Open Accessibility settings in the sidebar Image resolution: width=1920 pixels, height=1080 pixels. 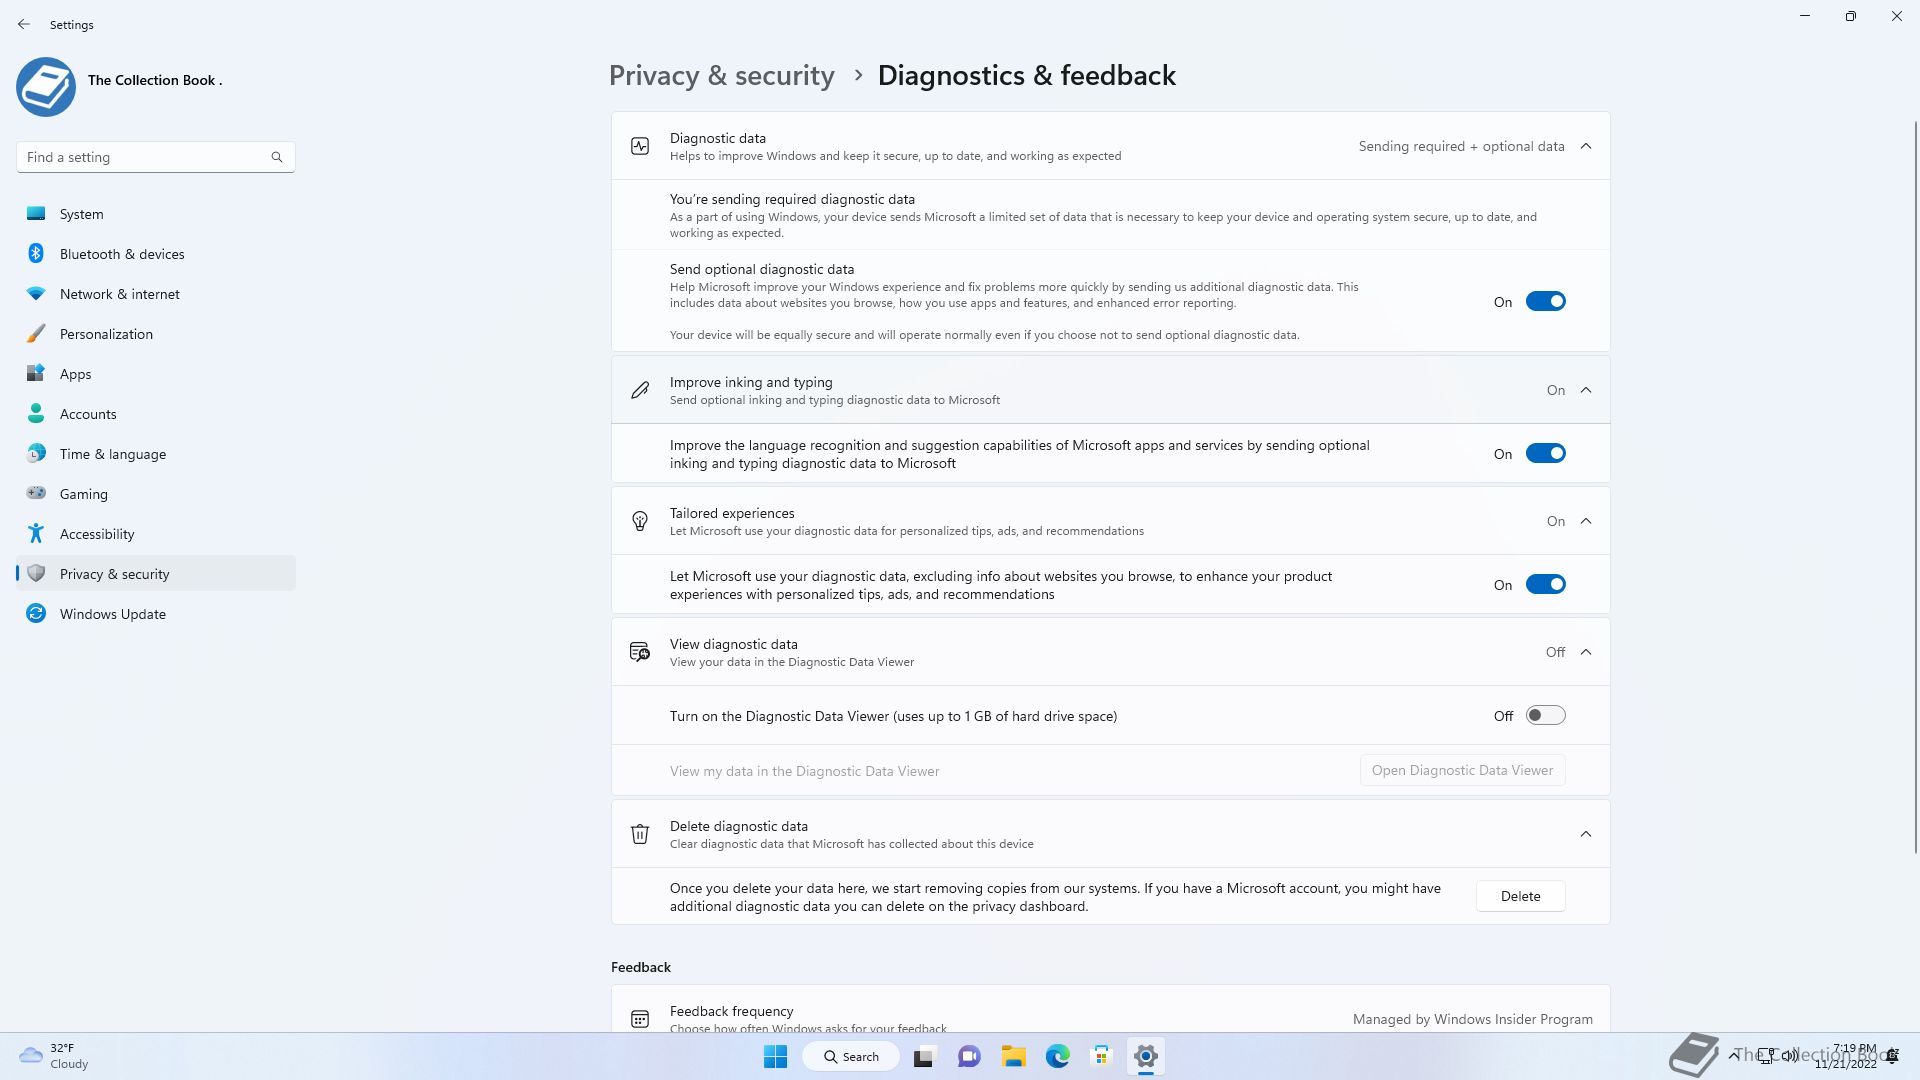pyautogui.click(x=156, y=533)
